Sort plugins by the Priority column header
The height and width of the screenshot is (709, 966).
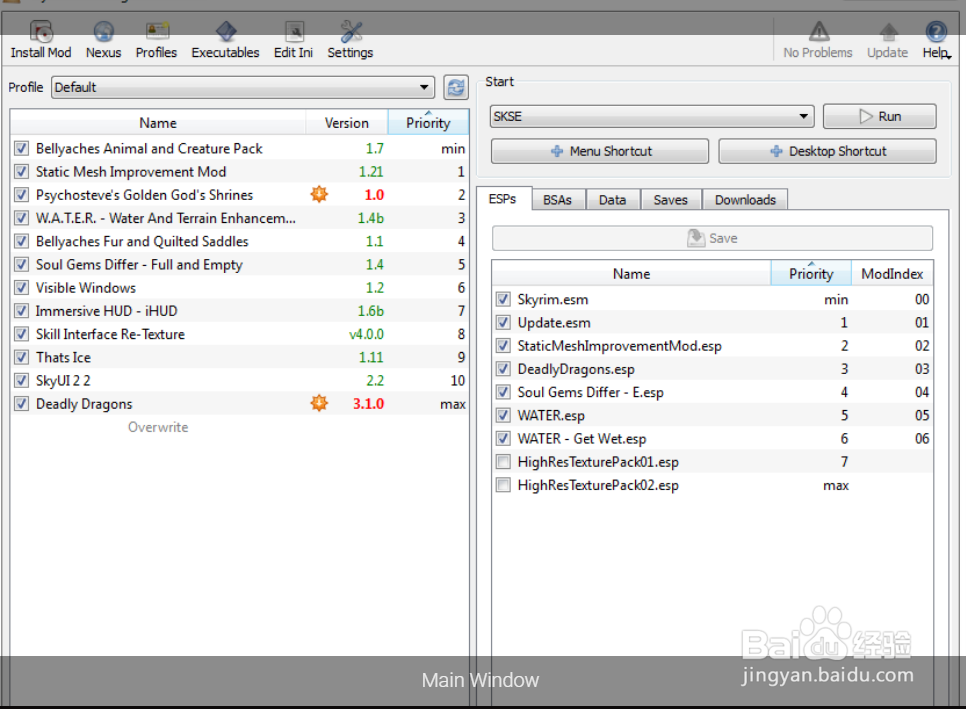(x=811, y=274)
